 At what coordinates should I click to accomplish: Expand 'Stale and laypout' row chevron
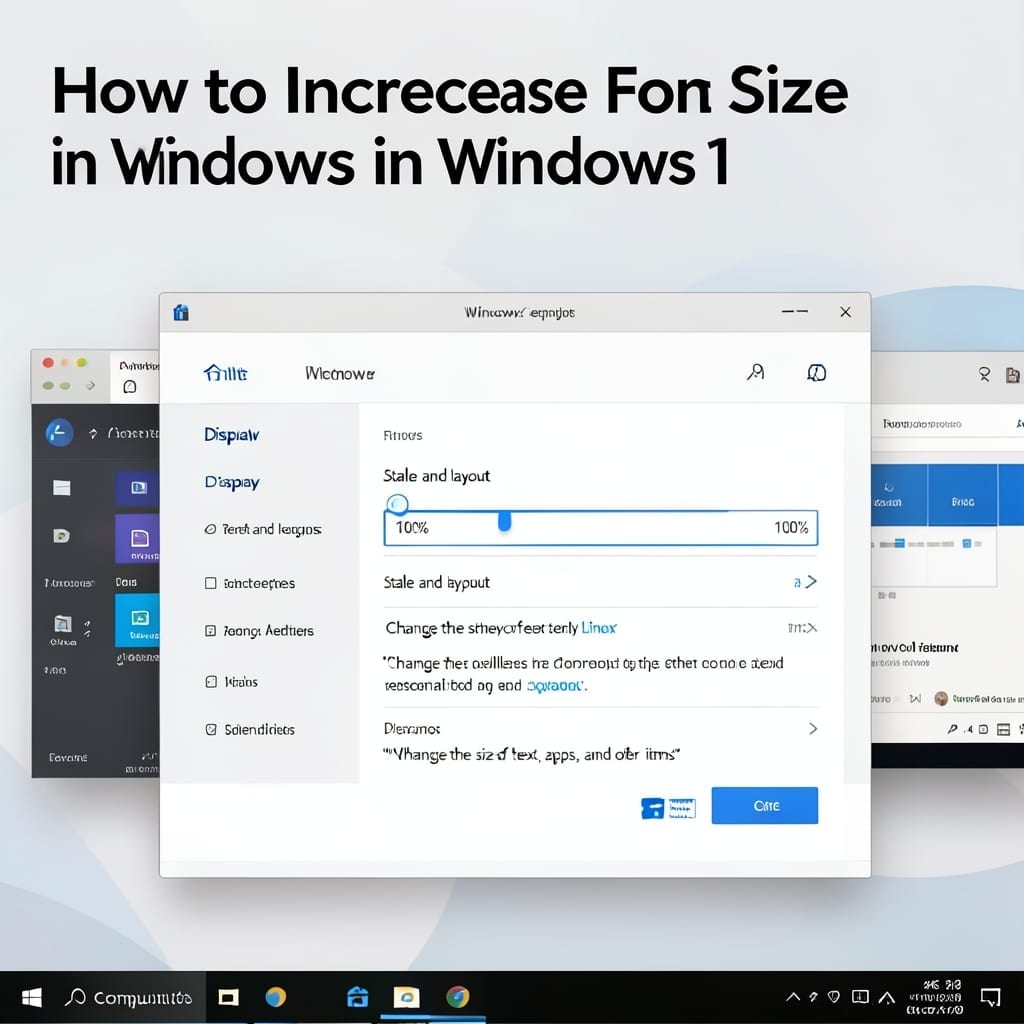(x=811, y=582)
